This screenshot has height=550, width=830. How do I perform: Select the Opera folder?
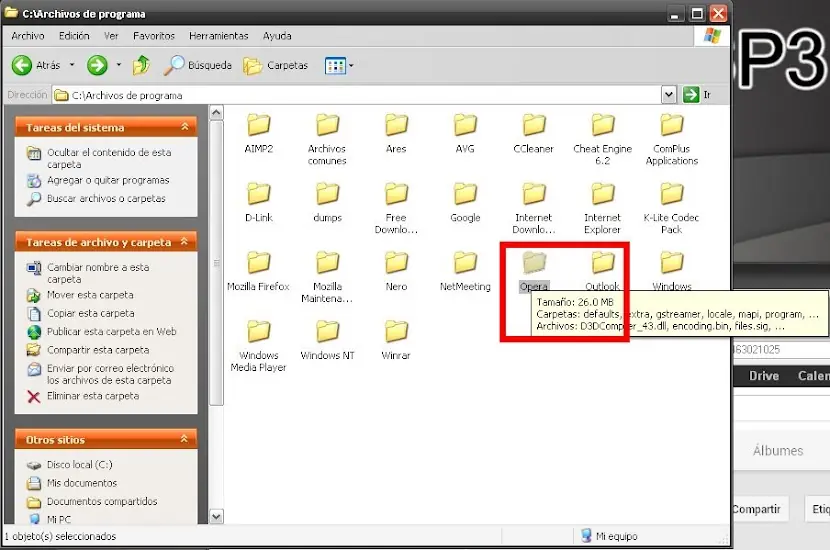coord(534,272)
